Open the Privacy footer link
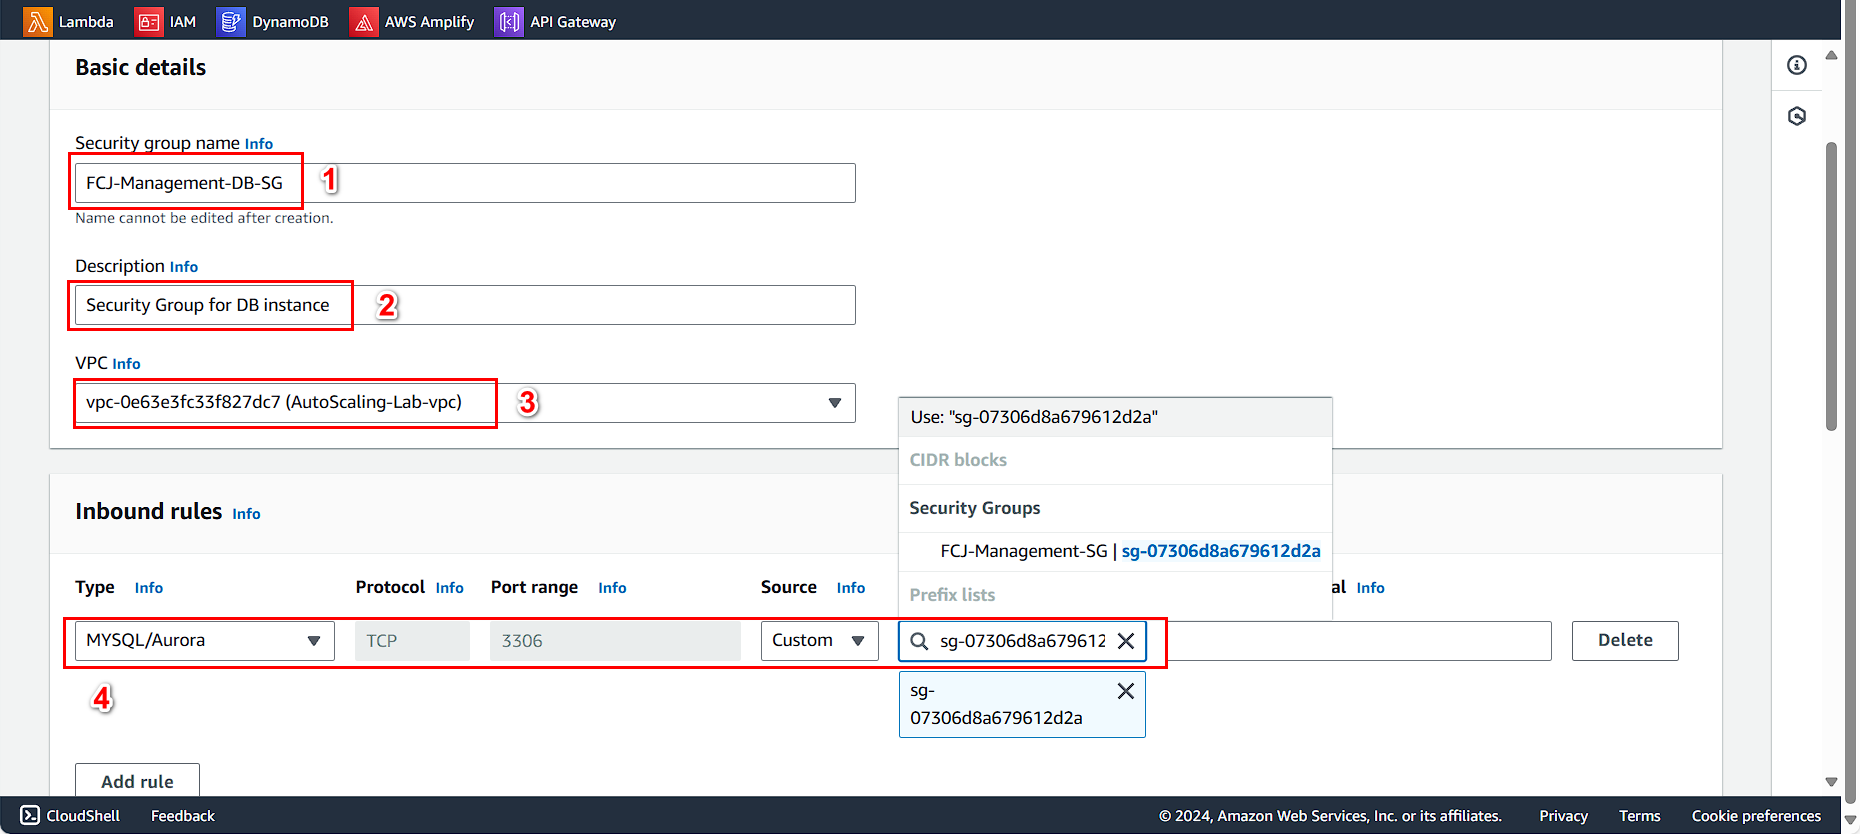Viewport: 1860px width, 834px height. 1564,816
